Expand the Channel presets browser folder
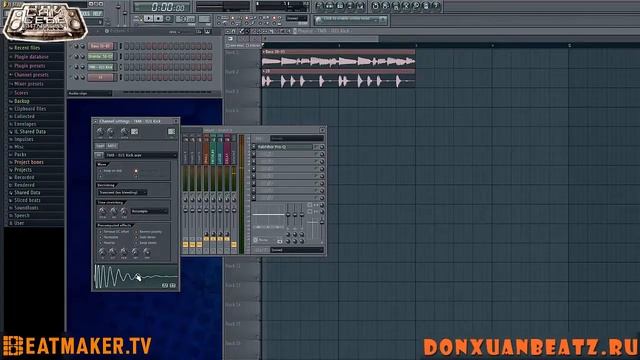The height and width of the screenshot is (360, 640). pos(31,75)
